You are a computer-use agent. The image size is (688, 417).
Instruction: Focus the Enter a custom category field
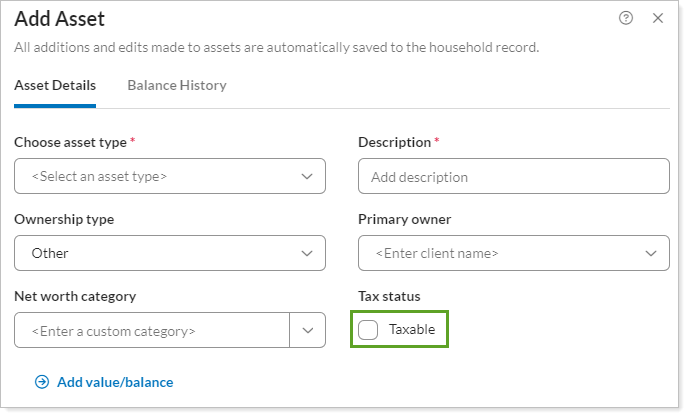pyautogui.click(x=150, y=330)
